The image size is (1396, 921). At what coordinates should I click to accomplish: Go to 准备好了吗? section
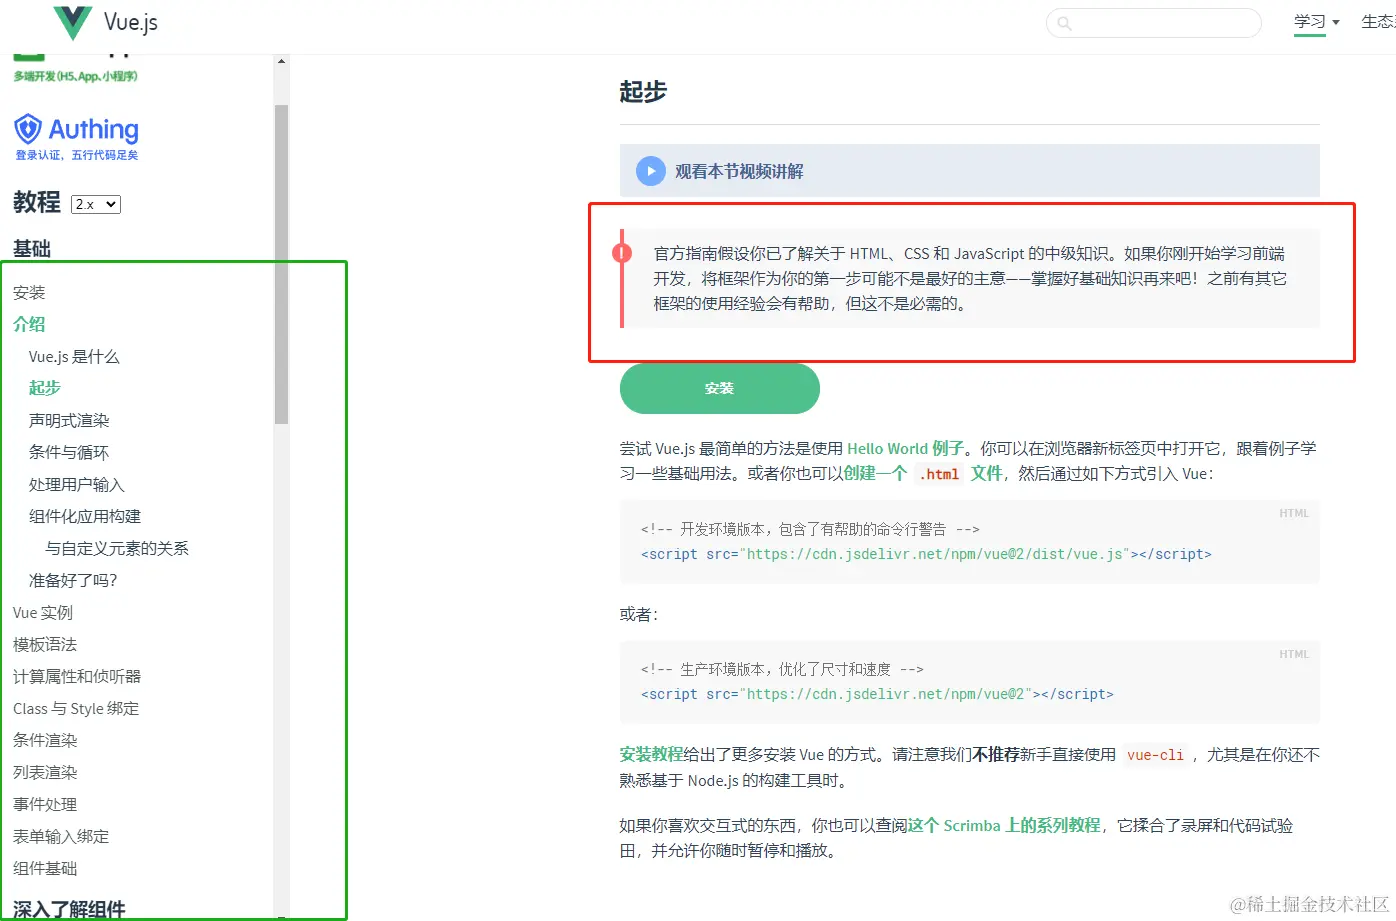coord(73,580)
